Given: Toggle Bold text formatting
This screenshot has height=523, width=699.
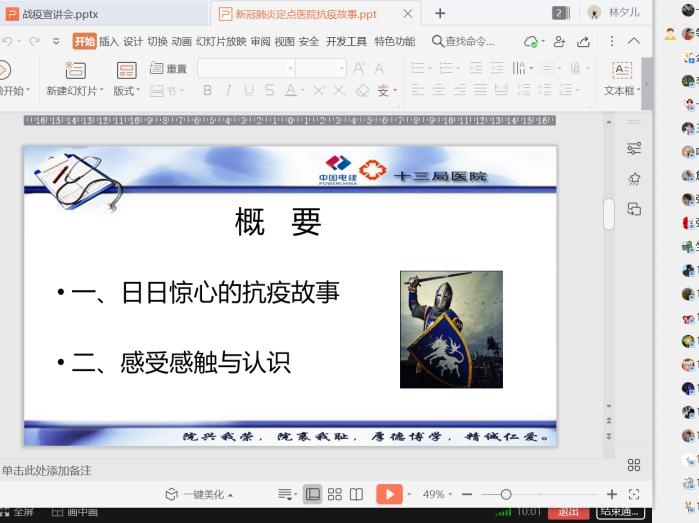Looking at the screenshot, I should click(x=208, y=91).
